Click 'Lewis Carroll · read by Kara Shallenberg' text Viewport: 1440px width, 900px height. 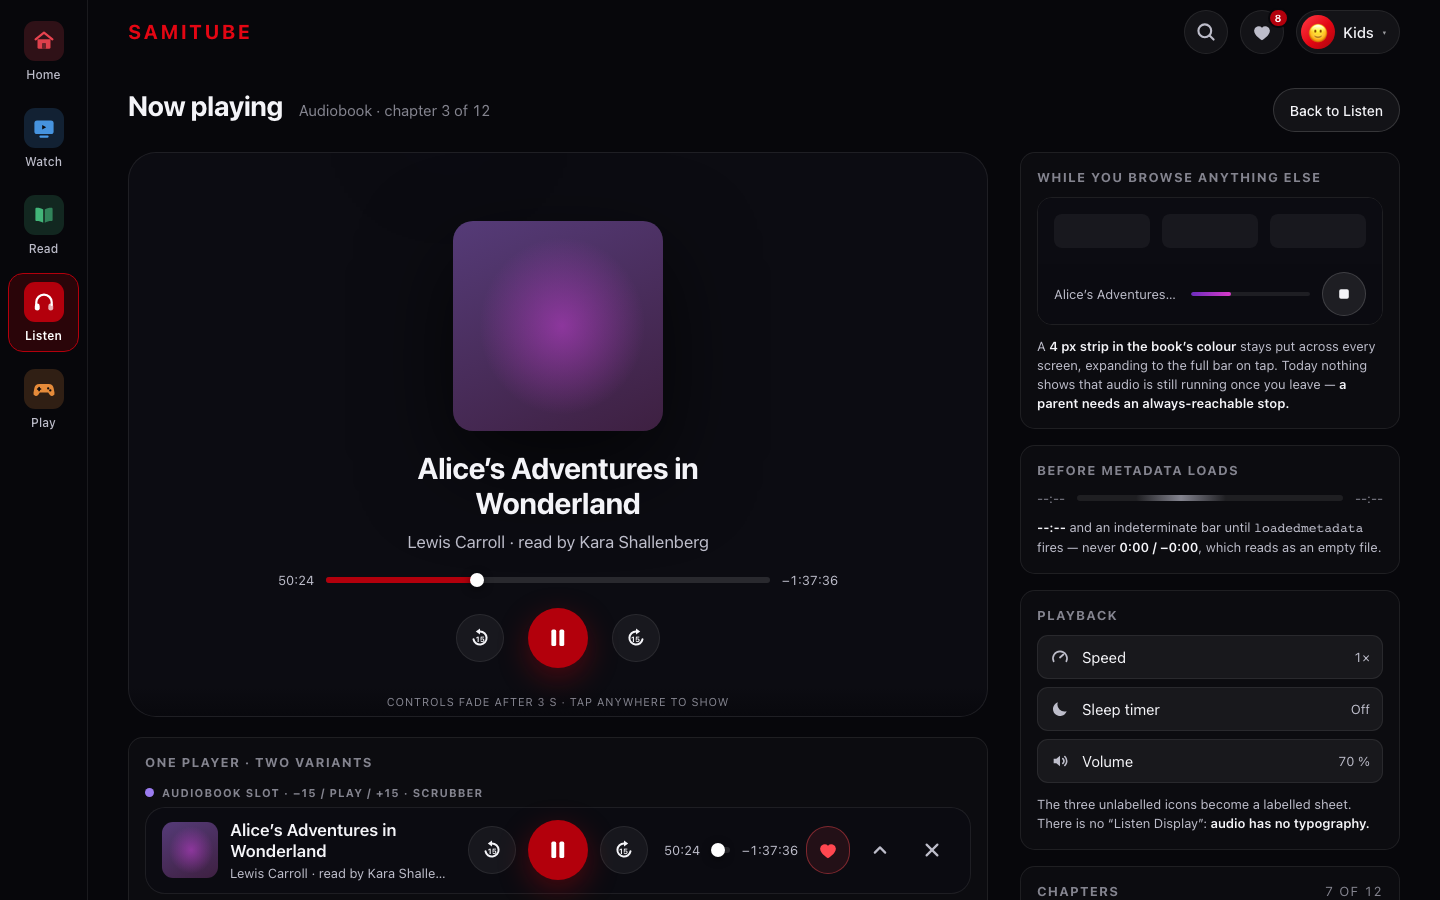pyautogui.click(x=558, y=542)
